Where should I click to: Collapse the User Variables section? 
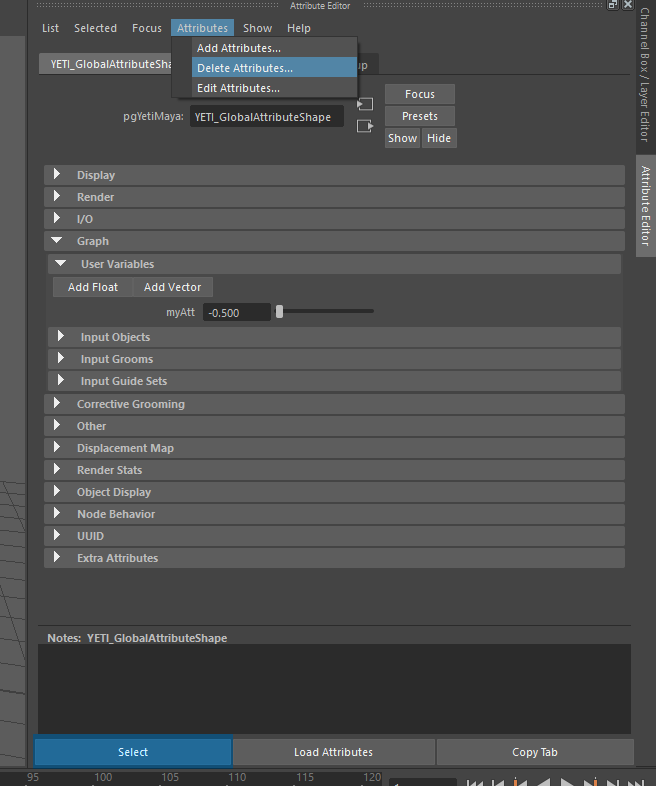(61, 264)
